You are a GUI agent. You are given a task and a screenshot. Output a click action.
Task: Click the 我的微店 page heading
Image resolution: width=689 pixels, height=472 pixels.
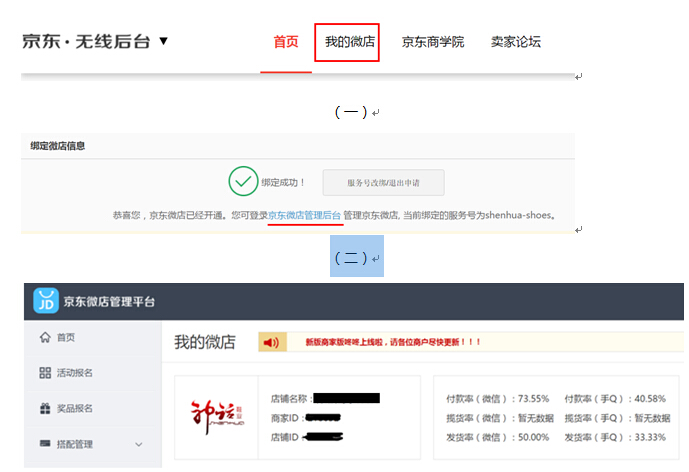205,342
